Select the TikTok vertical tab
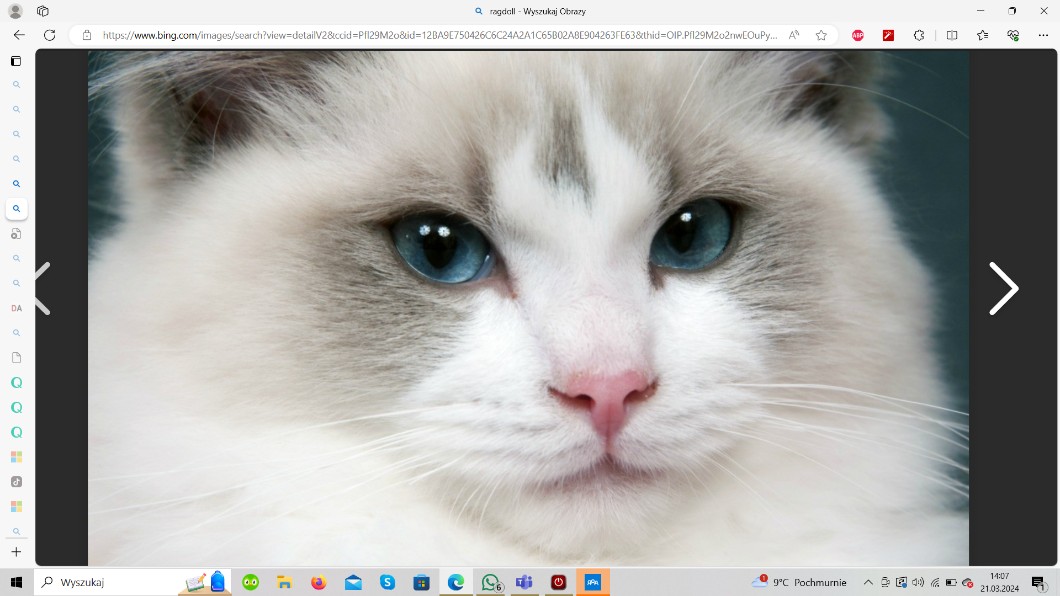 (x=16, y=481)
